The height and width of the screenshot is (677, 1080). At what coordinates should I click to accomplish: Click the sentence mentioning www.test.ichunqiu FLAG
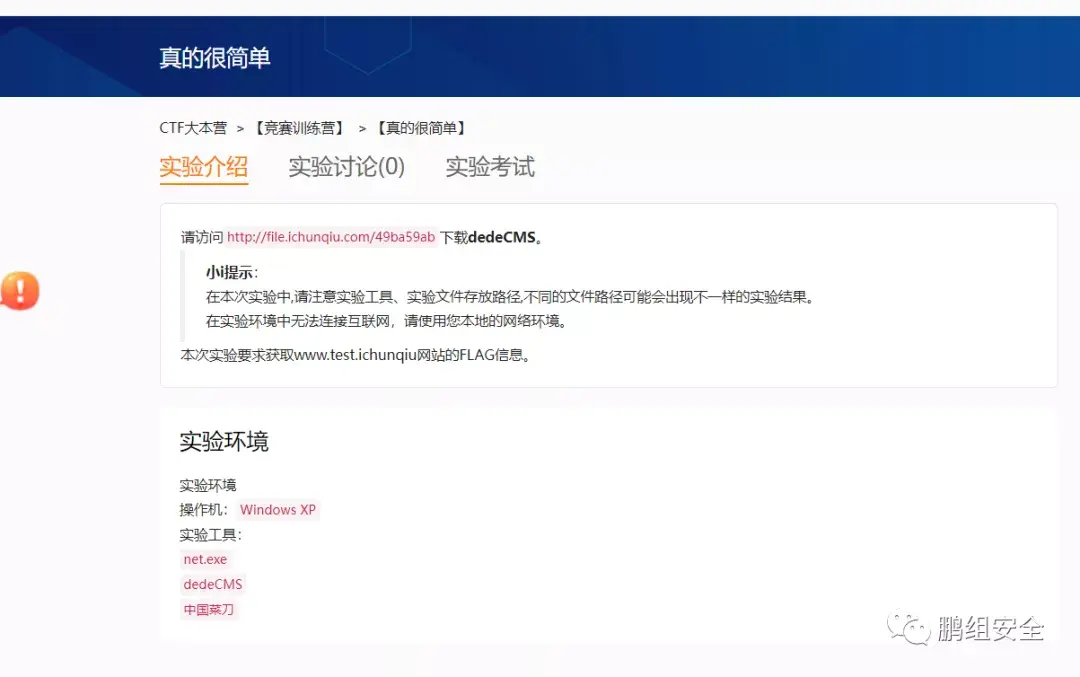point(355,355)
